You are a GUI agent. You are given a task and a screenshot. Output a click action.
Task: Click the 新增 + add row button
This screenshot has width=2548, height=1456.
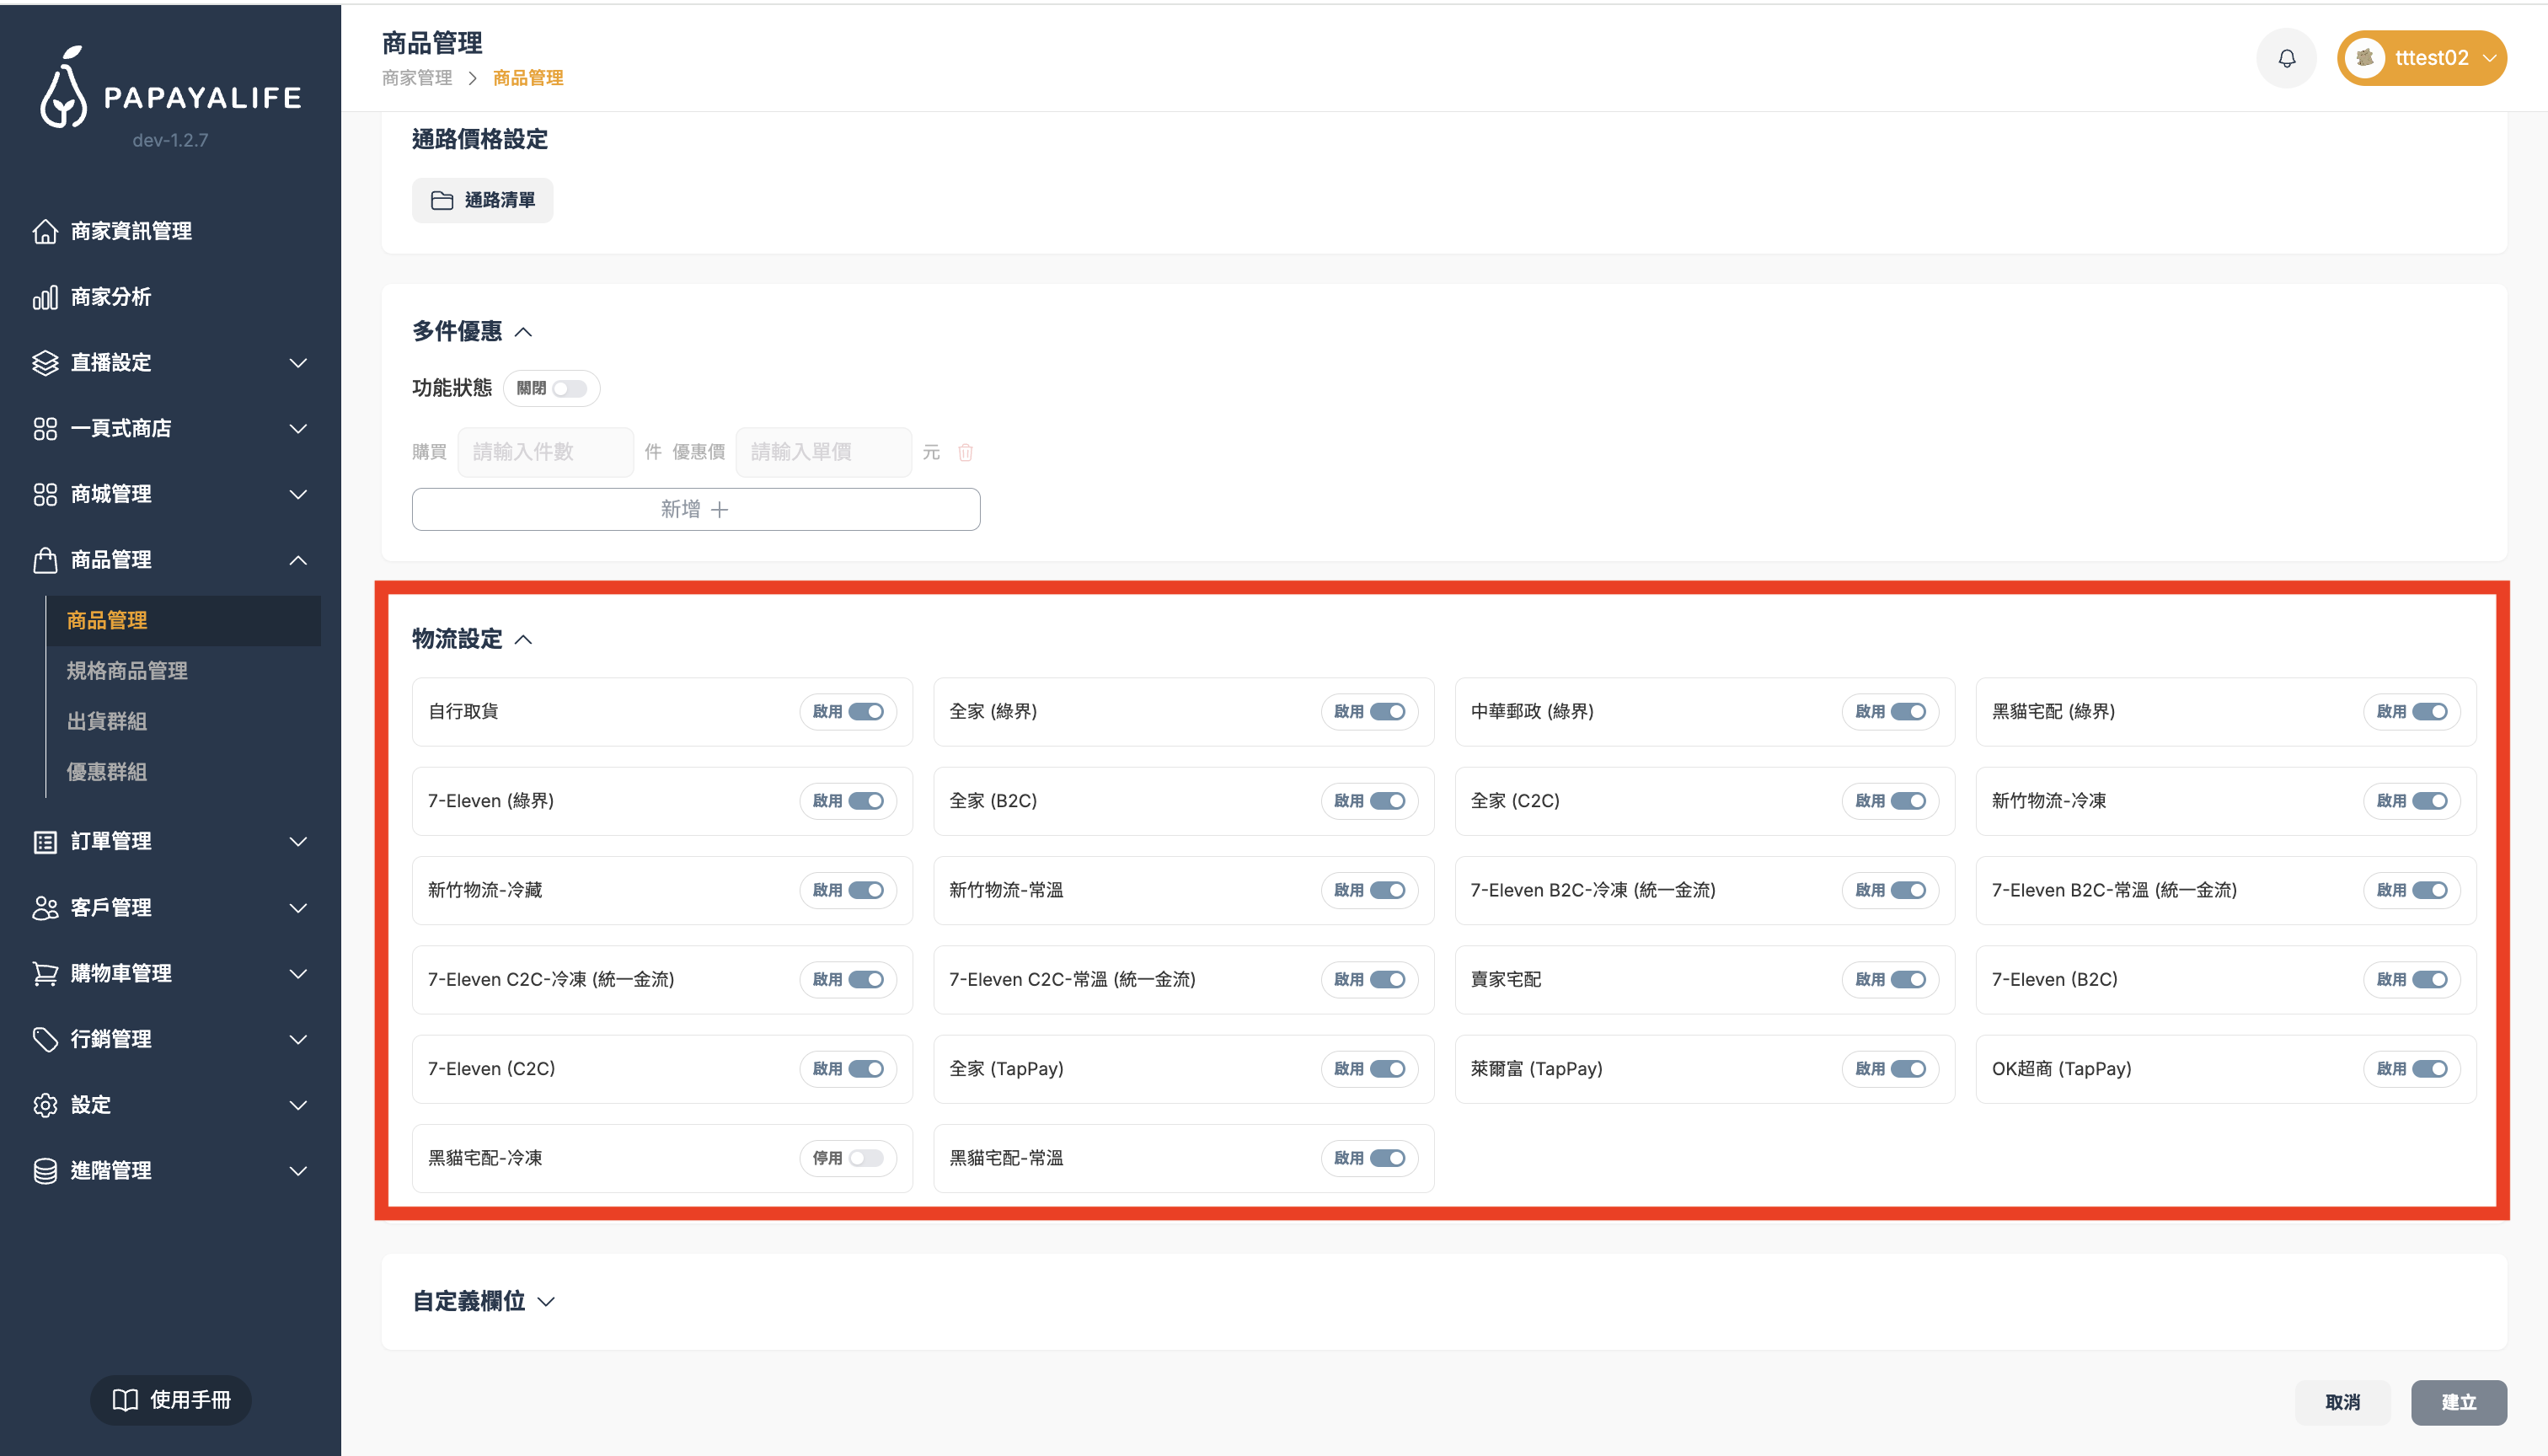click(x=695, y=509)
